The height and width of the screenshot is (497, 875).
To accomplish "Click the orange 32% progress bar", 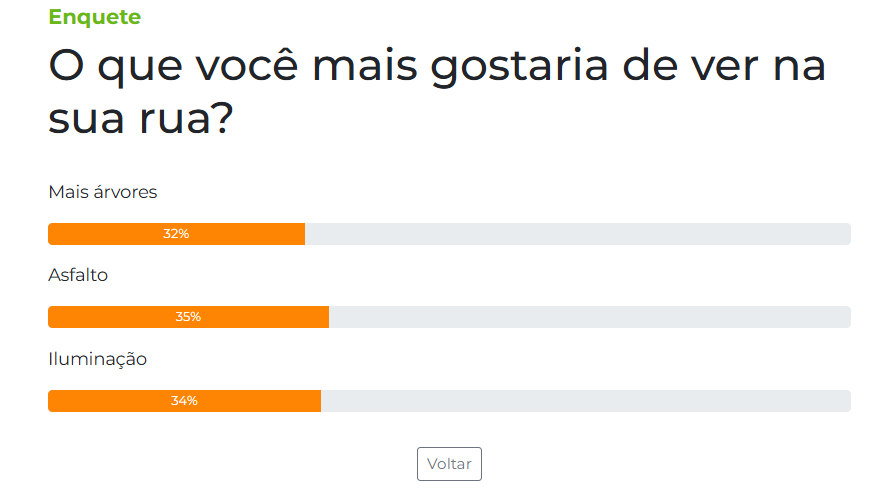I will pyautogui.click(x=176, y=234).
